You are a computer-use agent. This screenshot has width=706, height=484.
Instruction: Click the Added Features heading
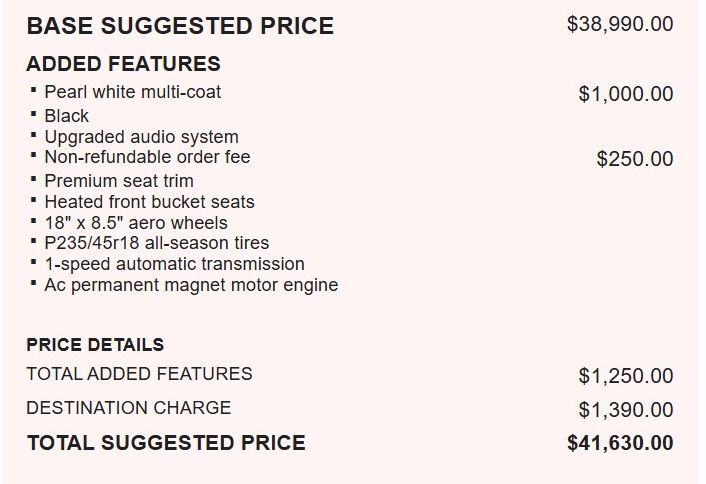pyautogui.click(x=123, y=63)
